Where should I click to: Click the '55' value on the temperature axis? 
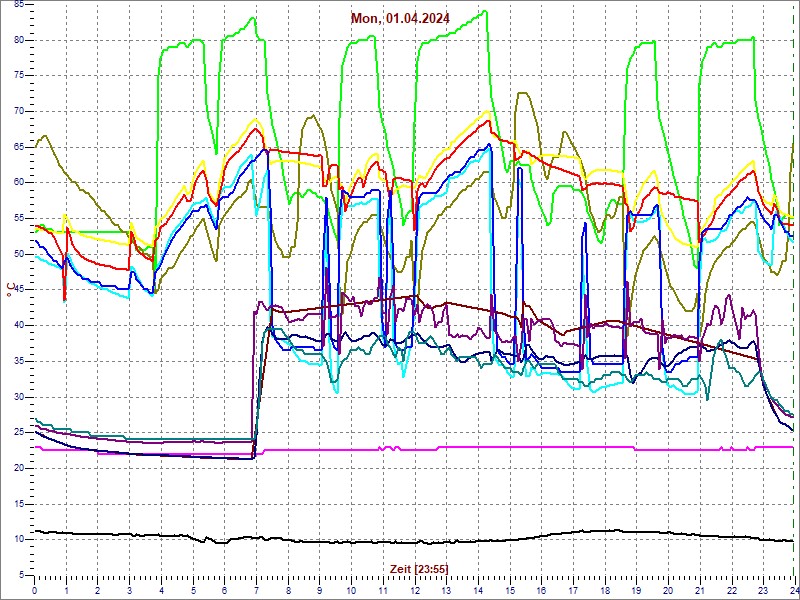(19, 218)
